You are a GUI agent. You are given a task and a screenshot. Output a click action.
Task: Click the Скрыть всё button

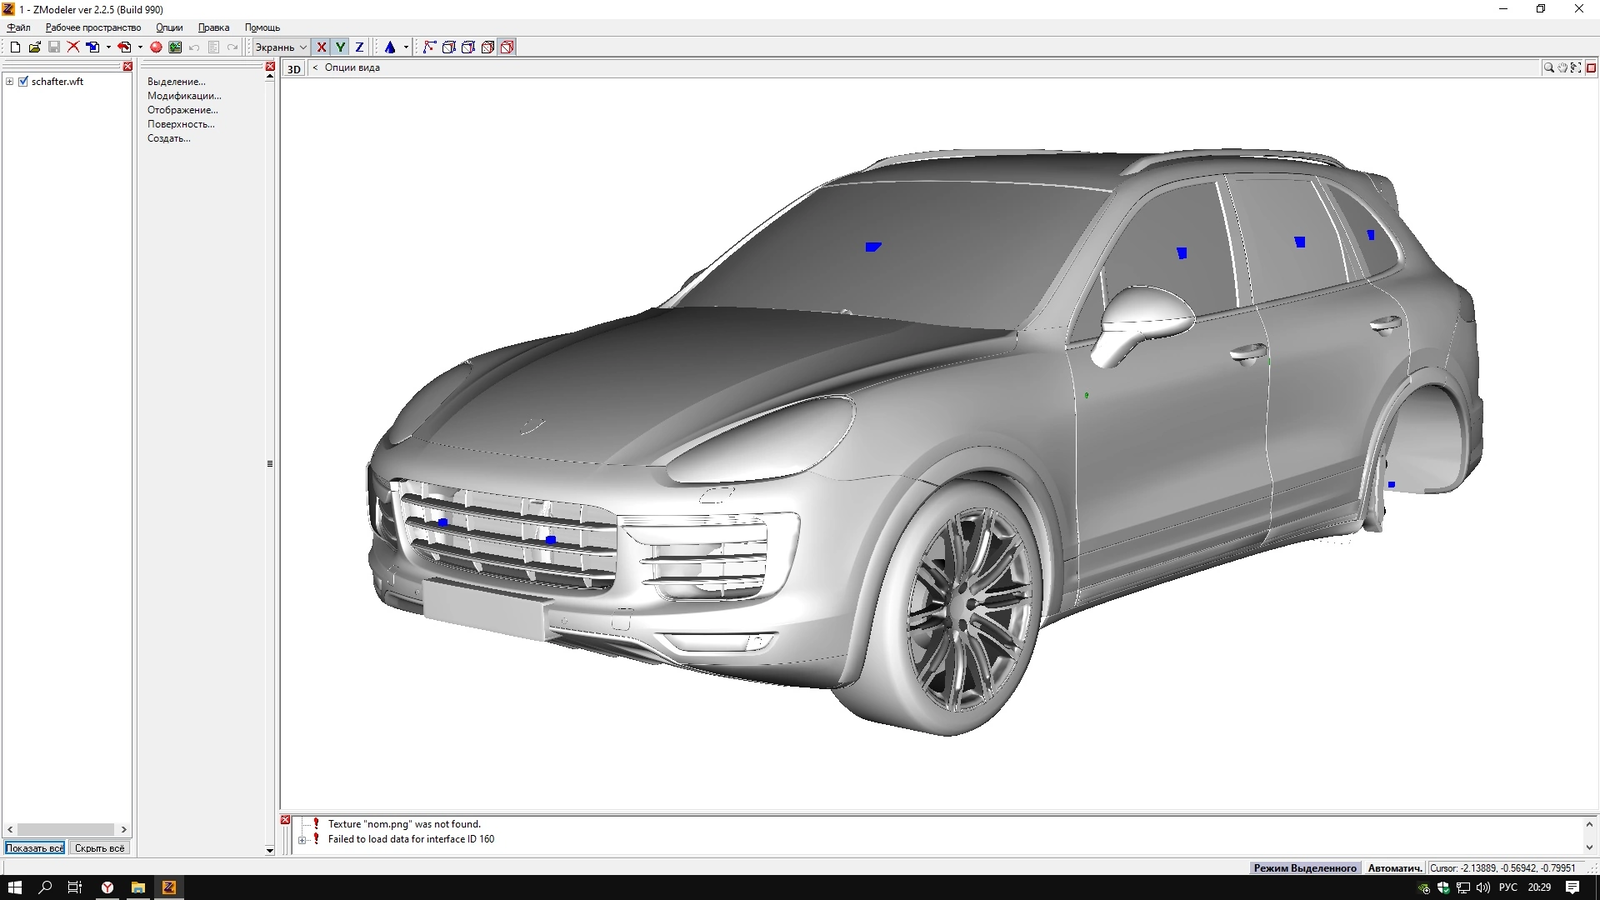pos(100,848)
